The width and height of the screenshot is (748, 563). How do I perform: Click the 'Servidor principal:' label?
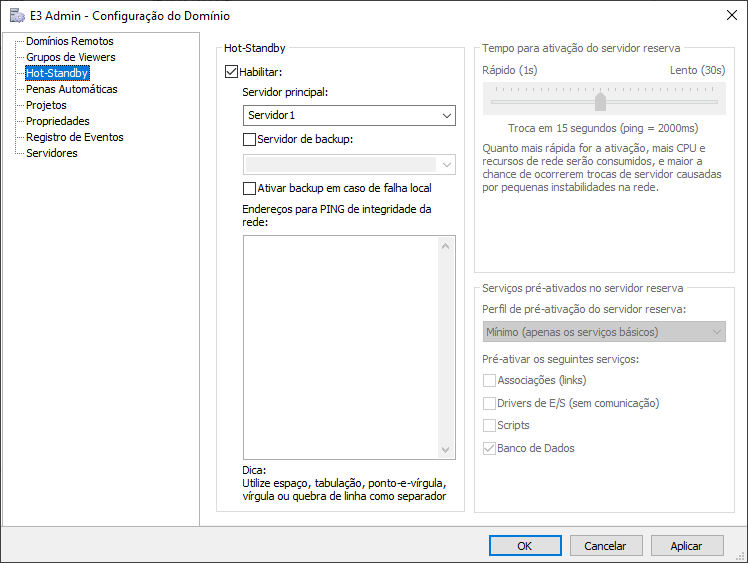(285, 92)
